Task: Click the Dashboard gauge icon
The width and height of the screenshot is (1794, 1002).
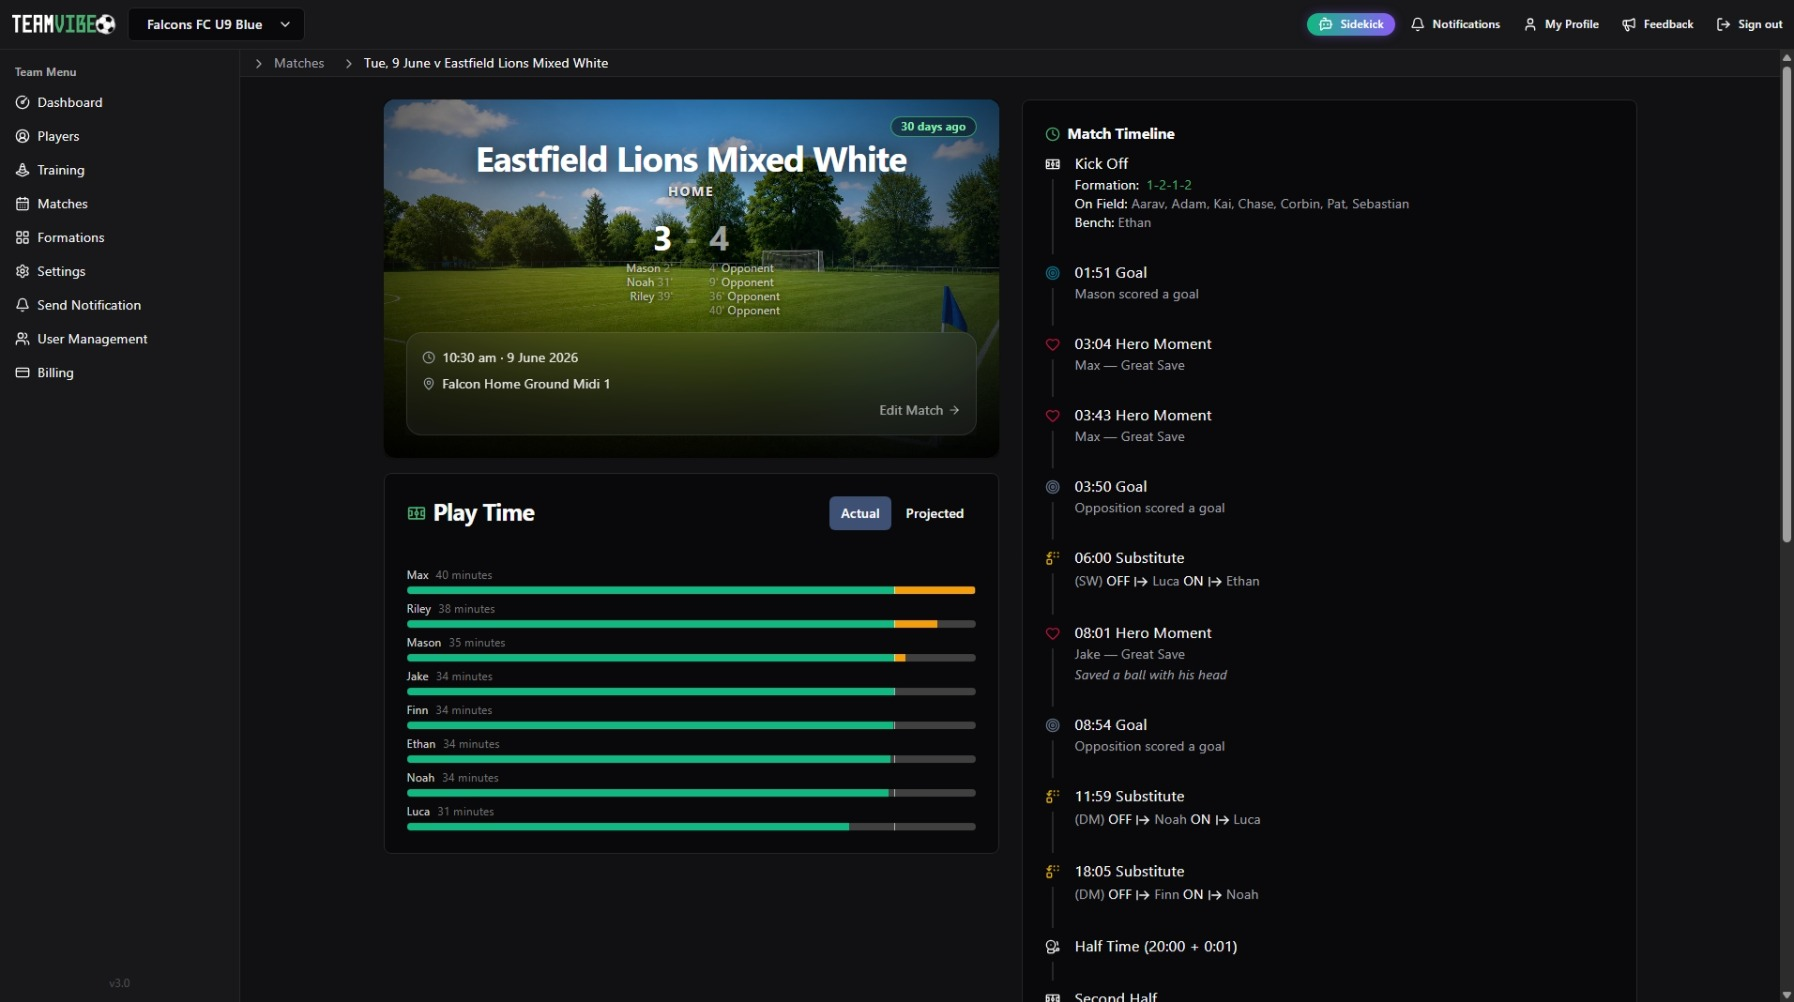Action: (x=22, y=102)
